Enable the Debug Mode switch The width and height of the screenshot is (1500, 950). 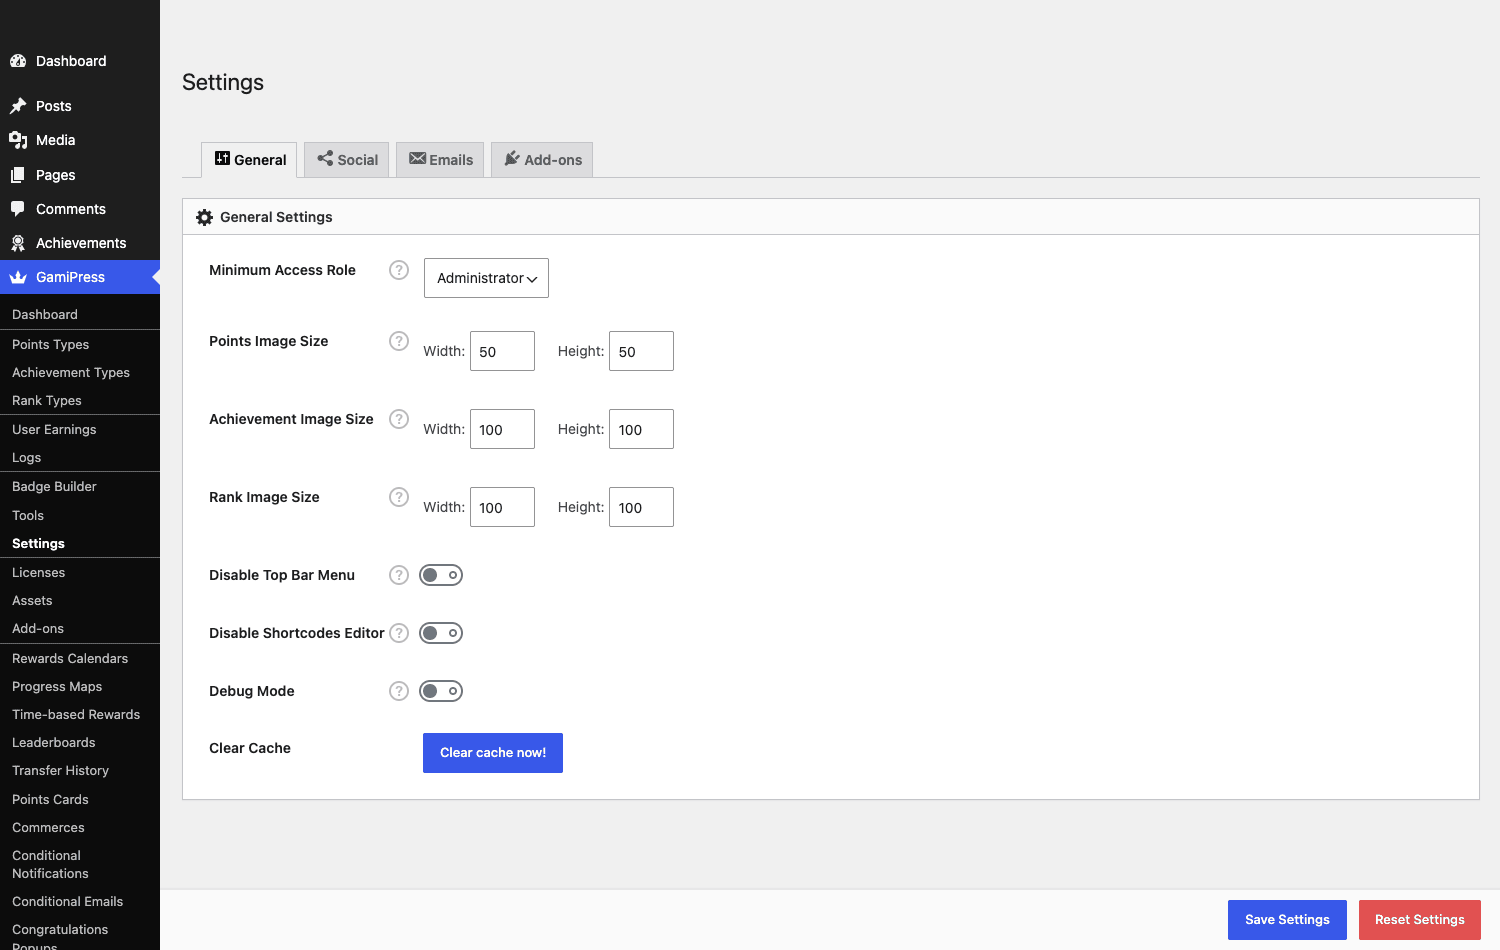coord(441,691)
